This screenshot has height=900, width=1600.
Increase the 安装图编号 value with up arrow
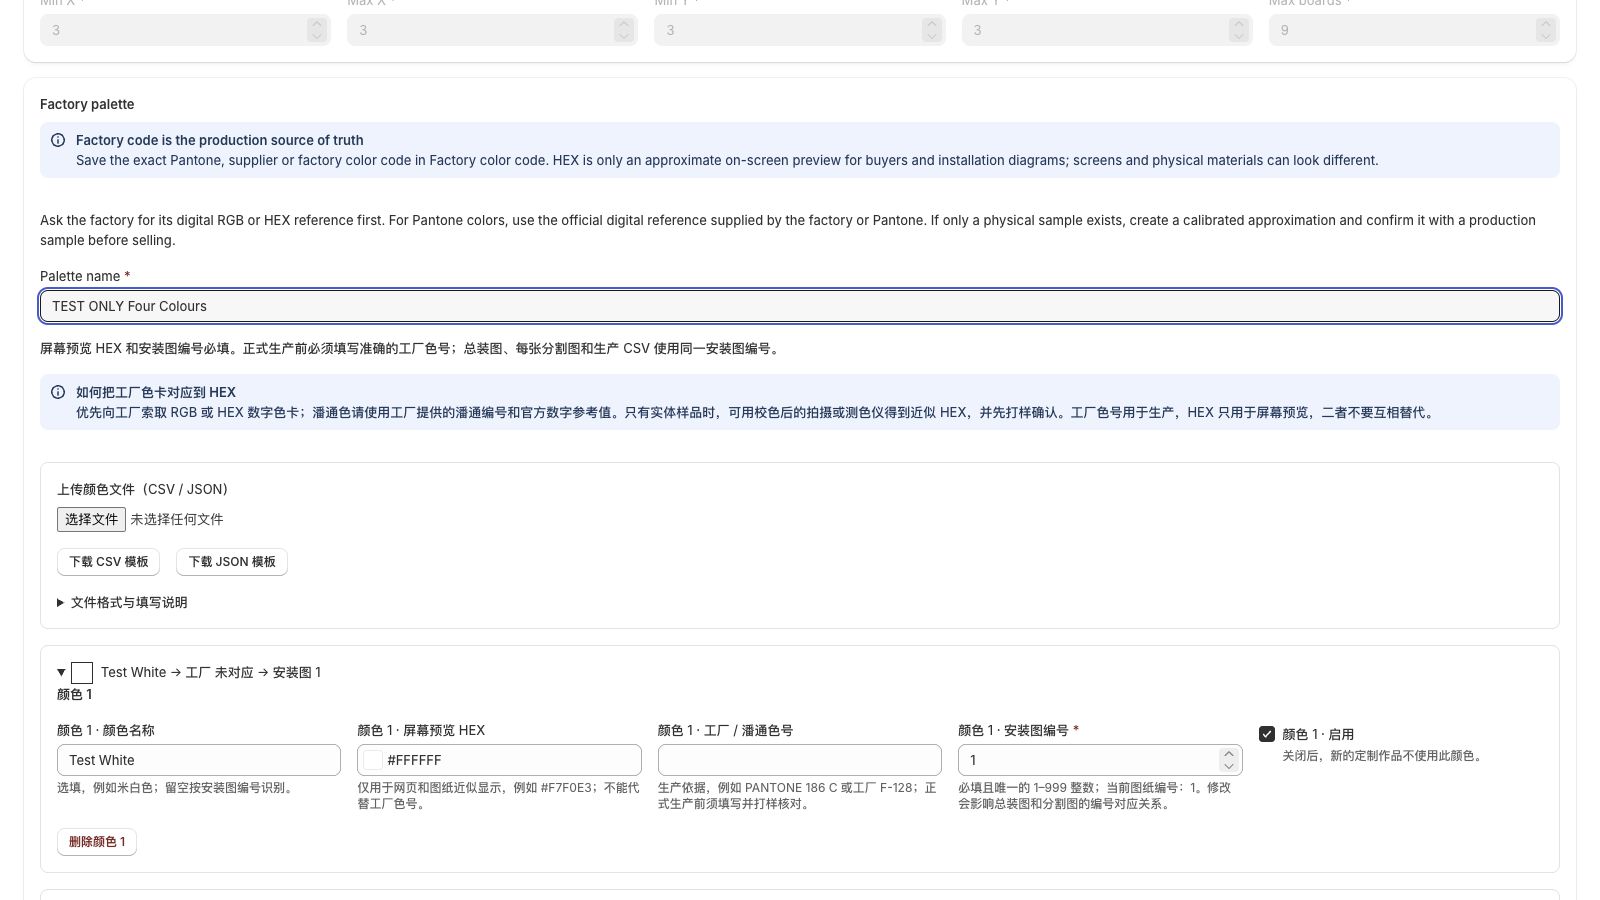(x=1229, y=754)
